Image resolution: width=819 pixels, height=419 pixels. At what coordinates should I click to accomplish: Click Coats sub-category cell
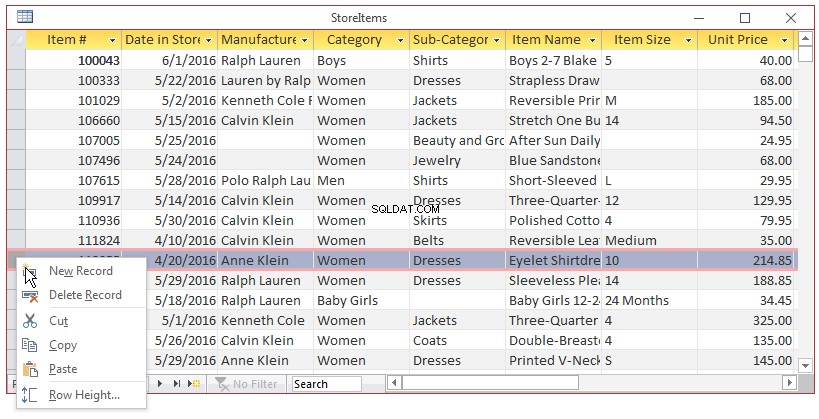click(x=458, y=340)
